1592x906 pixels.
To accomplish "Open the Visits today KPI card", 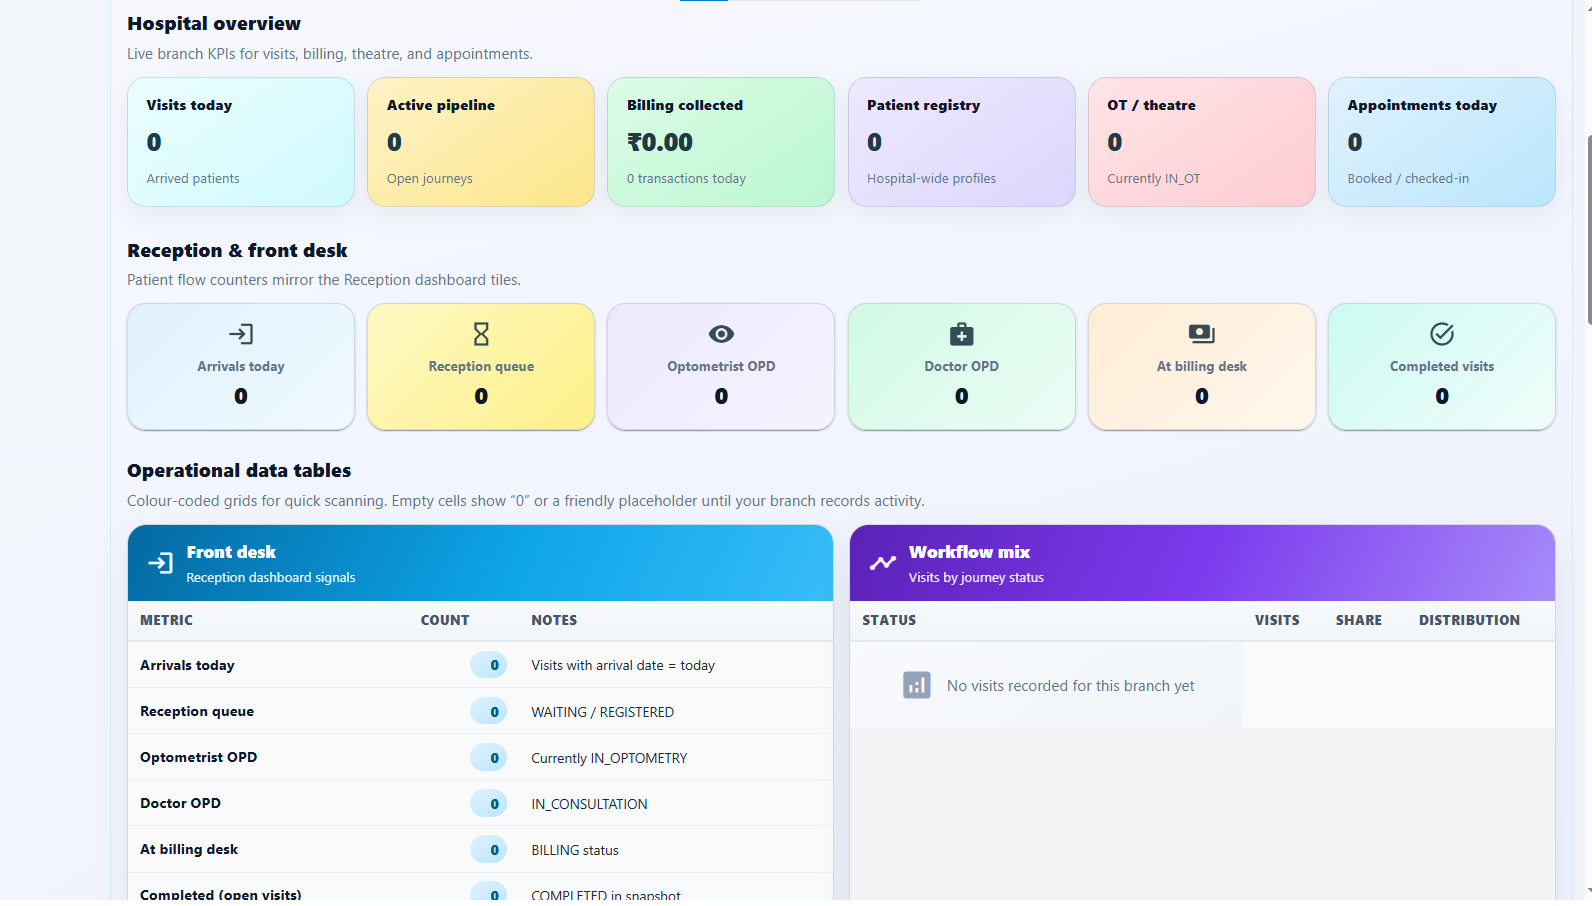I will coord(241,142).
